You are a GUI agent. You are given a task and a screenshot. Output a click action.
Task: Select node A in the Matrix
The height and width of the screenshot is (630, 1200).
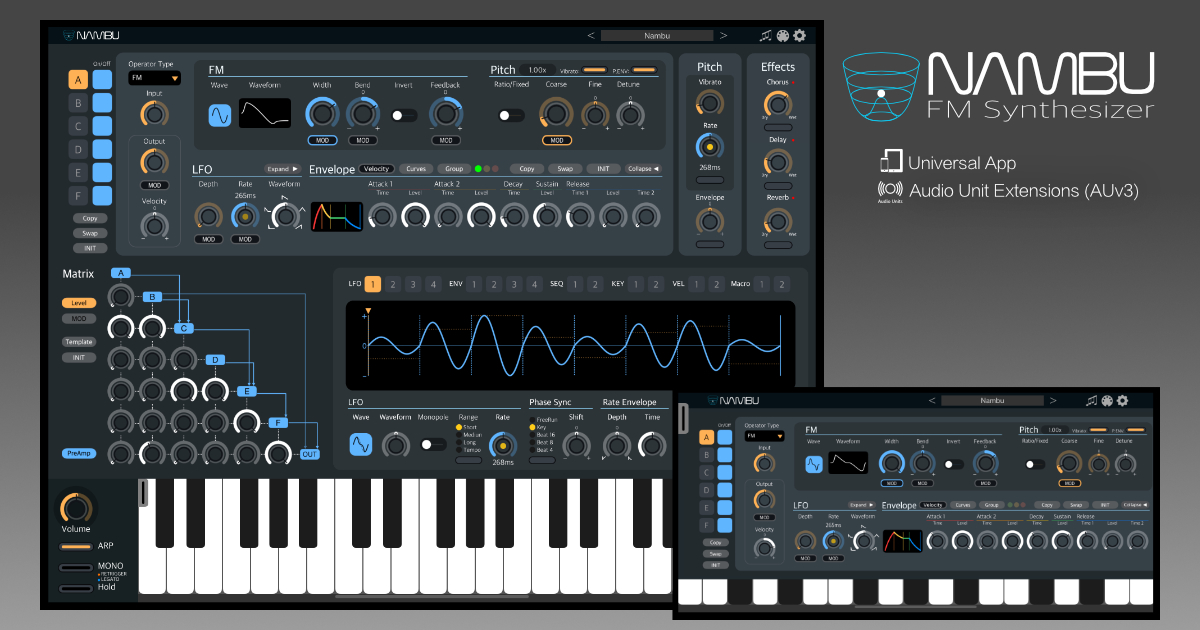point(121,273)
